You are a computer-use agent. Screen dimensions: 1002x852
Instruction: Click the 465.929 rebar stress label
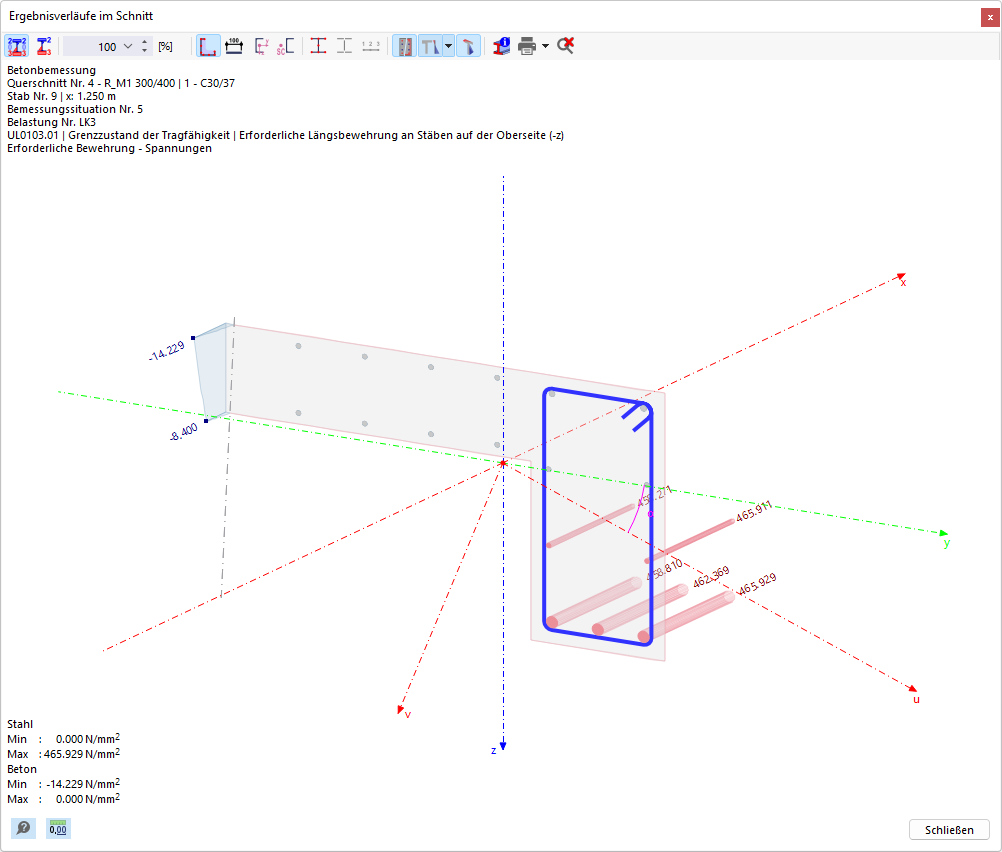click(758, 584)
